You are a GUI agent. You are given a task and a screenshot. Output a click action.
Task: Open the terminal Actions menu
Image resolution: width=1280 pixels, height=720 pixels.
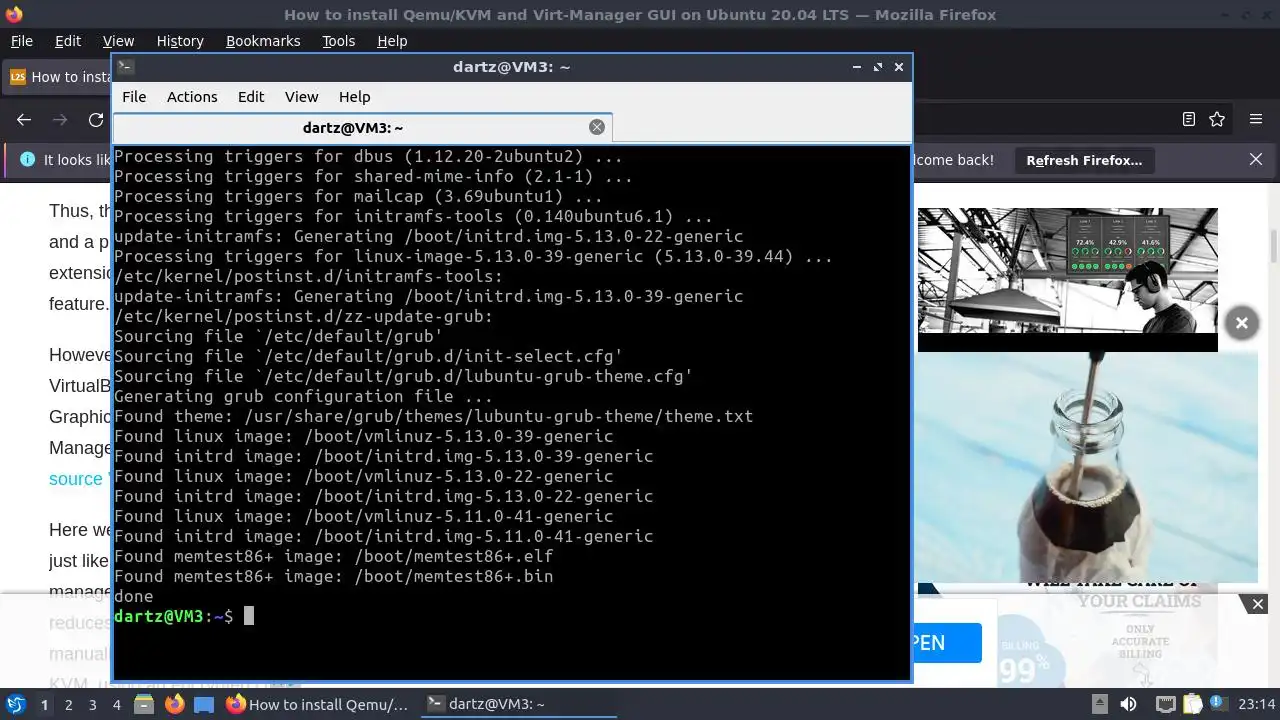pos(192,97)
